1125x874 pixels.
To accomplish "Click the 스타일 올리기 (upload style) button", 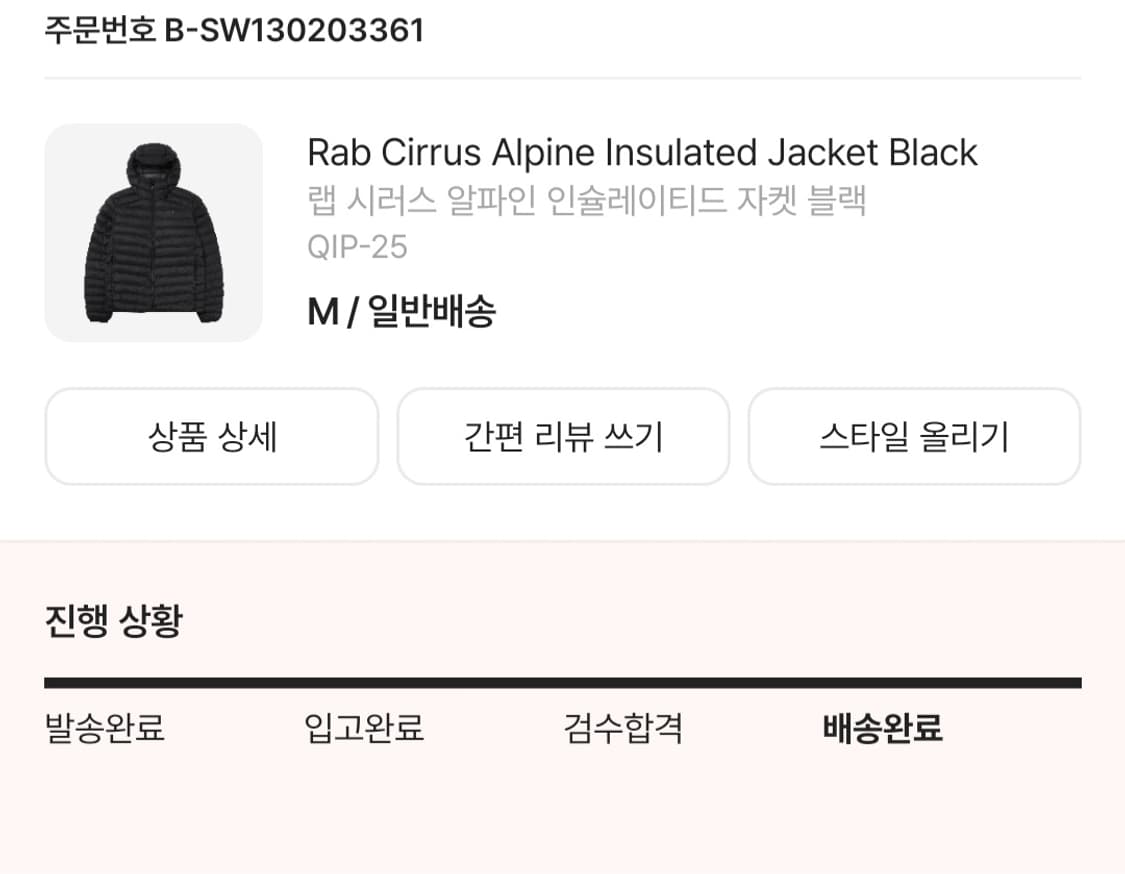I will tap(914, 436).
